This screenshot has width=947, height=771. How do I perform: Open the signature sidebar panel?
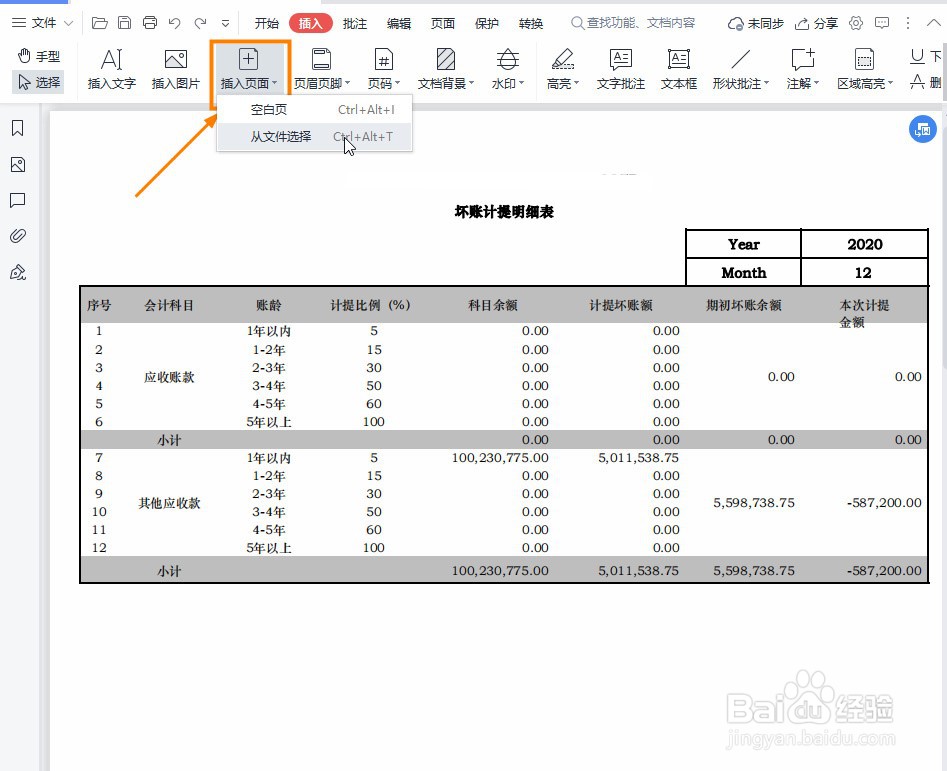coord(18,272)
